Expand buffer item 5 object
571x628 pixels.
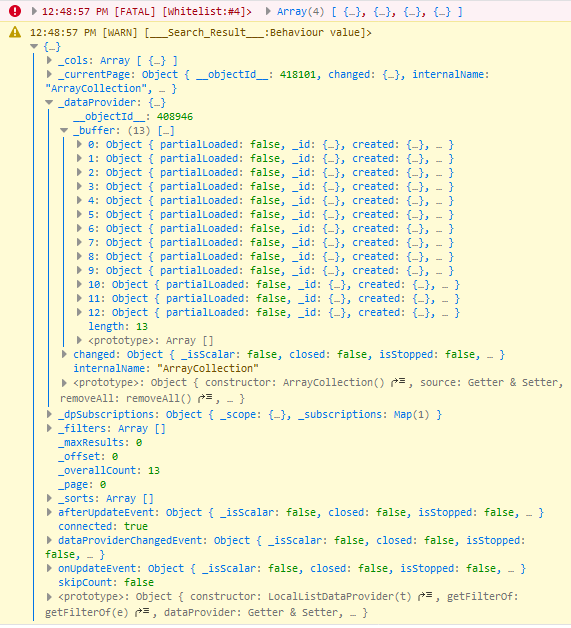(x=79, y=214)
